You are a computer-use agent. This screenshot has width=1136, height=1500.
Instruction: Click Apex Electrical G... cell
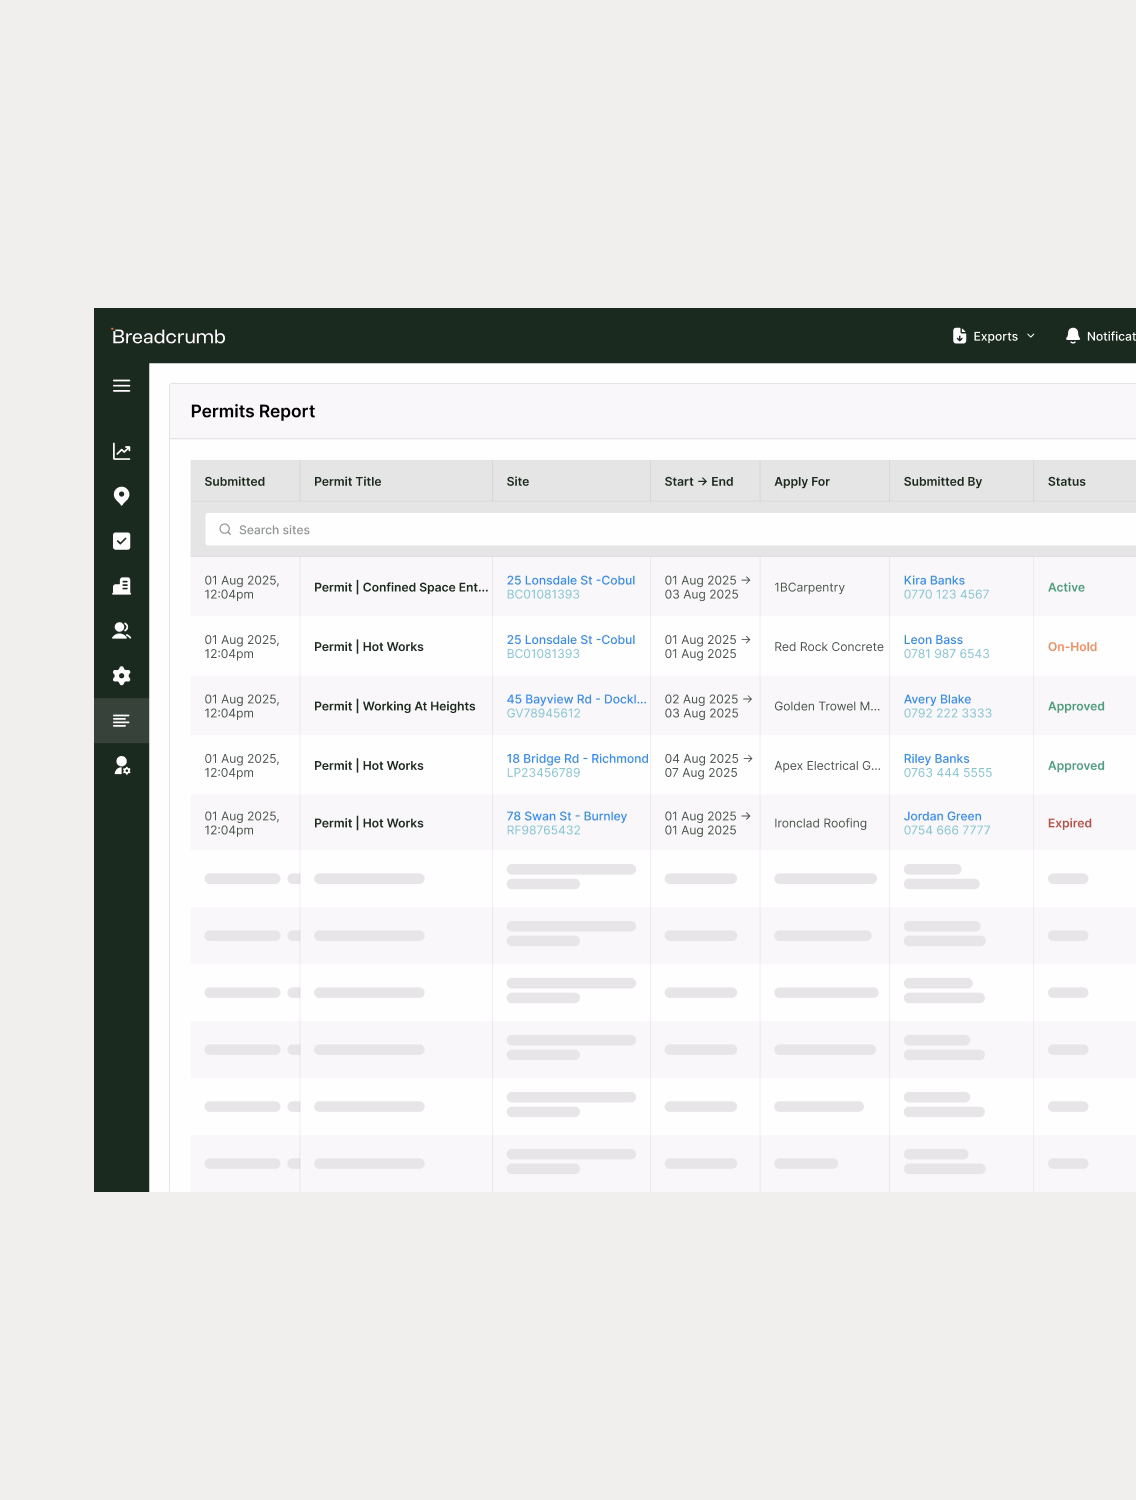point(827,766)
